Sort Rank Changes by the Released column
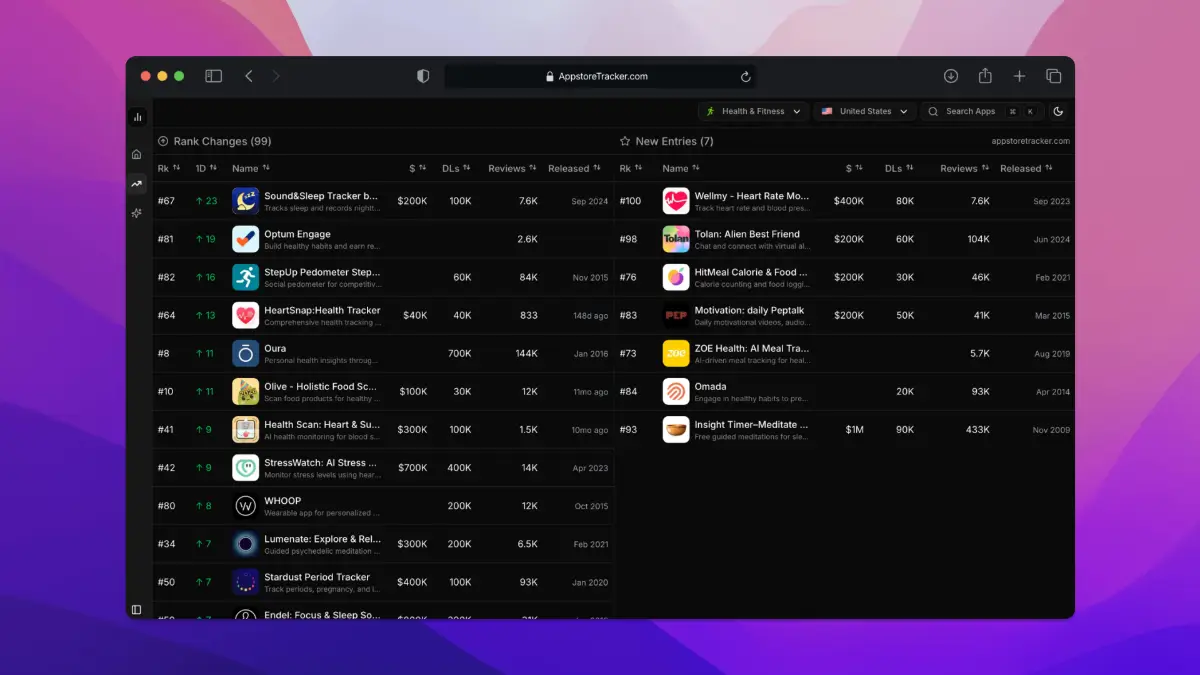Viewport: 1200px width, 675px height. click(574, 168)
